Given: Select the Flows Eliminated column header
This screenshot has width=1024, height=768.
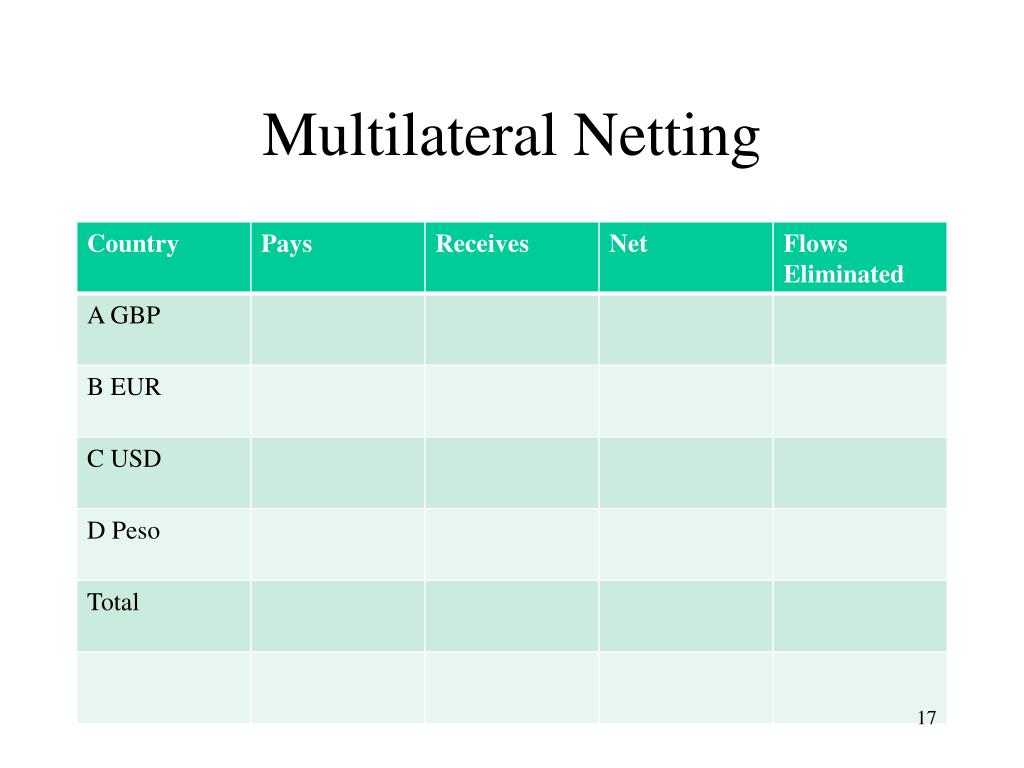Looking at the screenshot, I should coord(860,257).
